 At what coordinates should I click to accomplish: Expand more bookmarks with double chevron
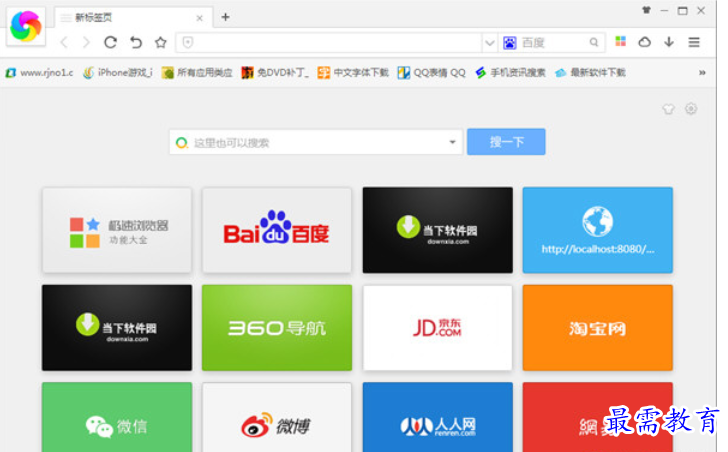point(702,72)
